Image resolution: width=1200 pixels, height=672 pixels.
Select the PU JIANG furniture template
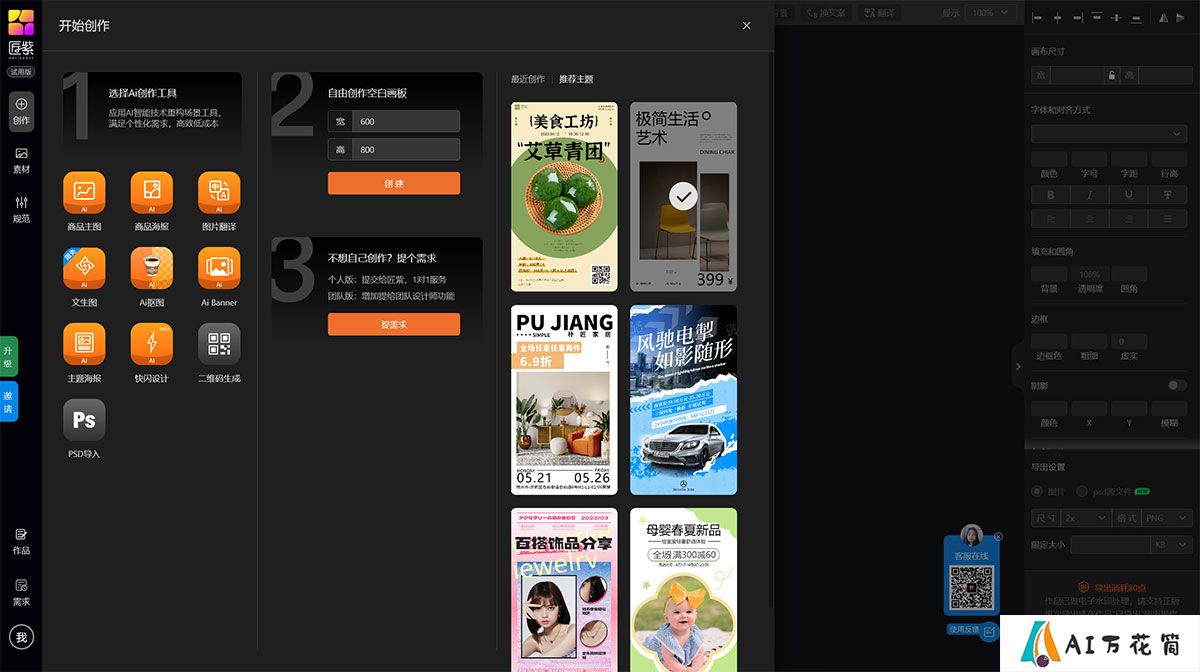click(564, 400)
